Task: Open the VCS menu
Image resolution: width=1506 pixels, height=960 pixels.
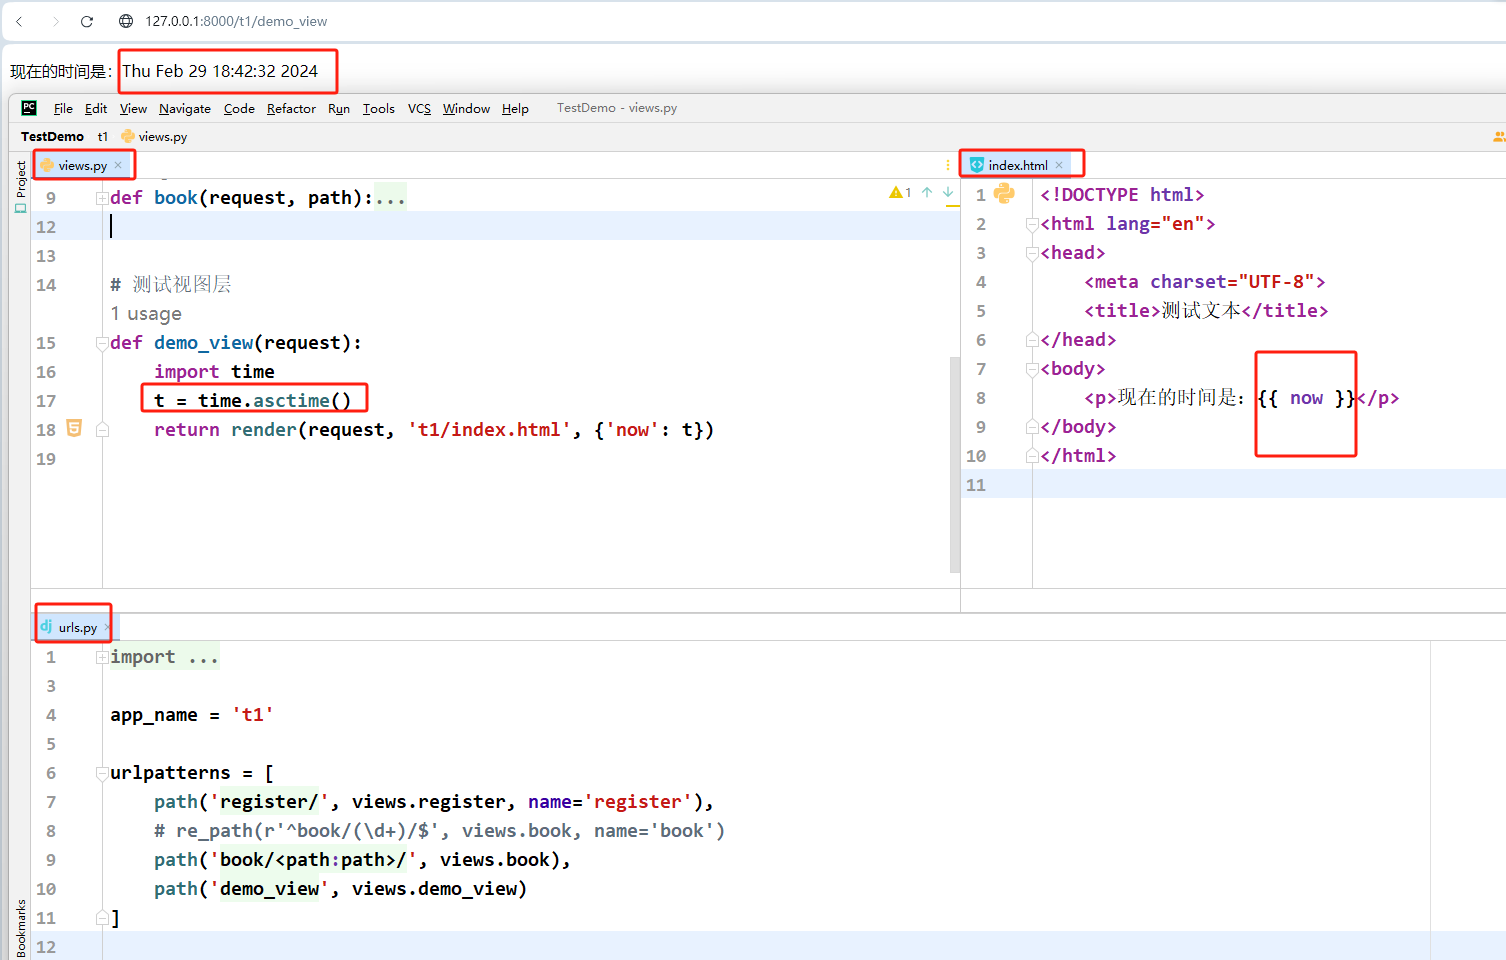Action: [x=419, y=108]
